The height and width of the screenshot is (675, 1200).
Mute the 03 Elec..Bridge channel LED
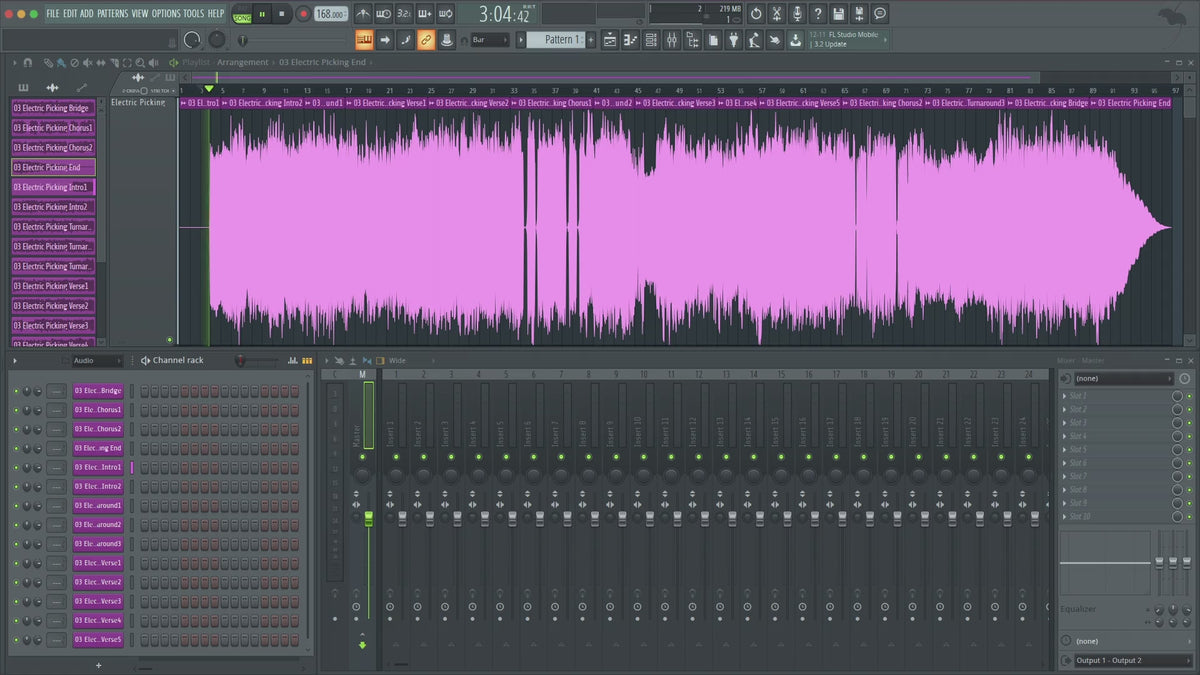[x=16, y=391]
